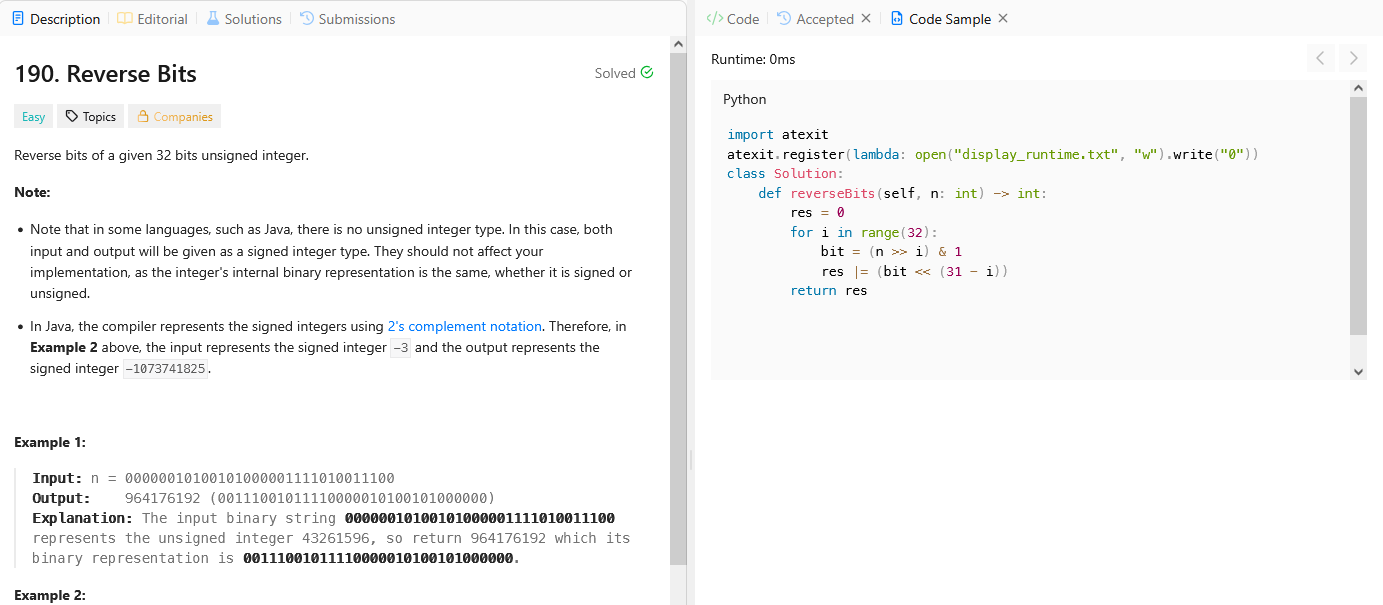Go to next code sample arrow

pos(1353,58)
